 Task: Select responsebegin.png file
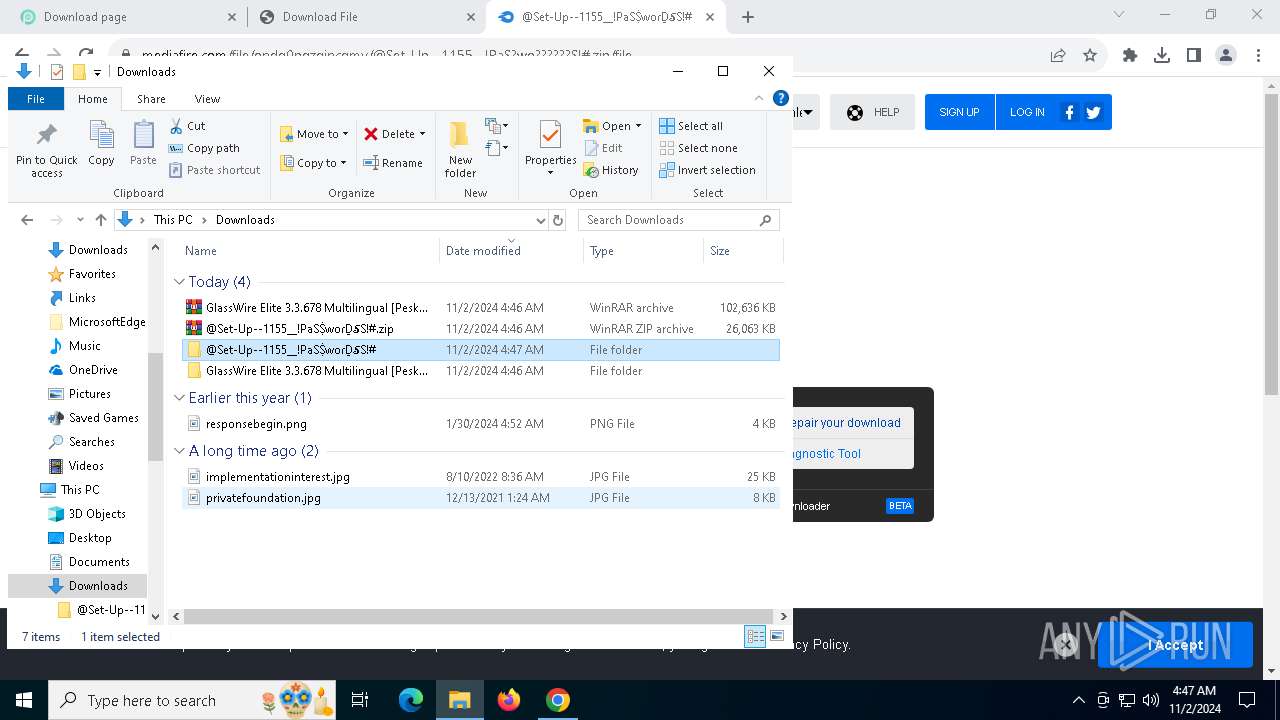click(x=481, y=424)
